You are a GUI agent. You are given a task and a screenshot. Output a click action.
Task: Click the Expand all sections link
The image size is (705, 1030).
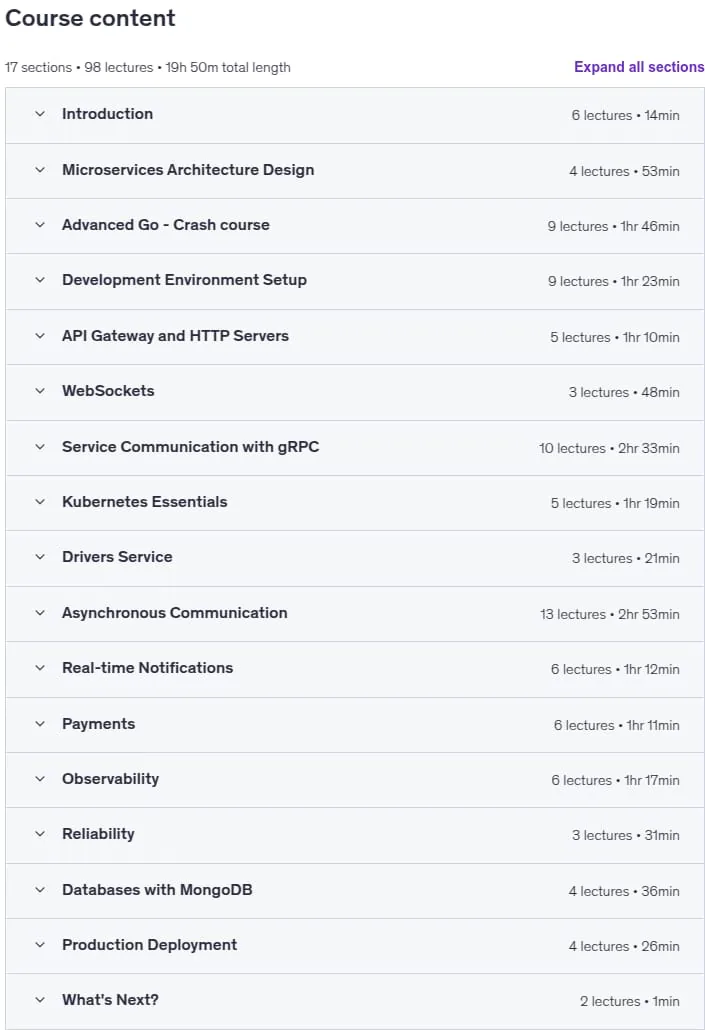click(x=639, y=67)
